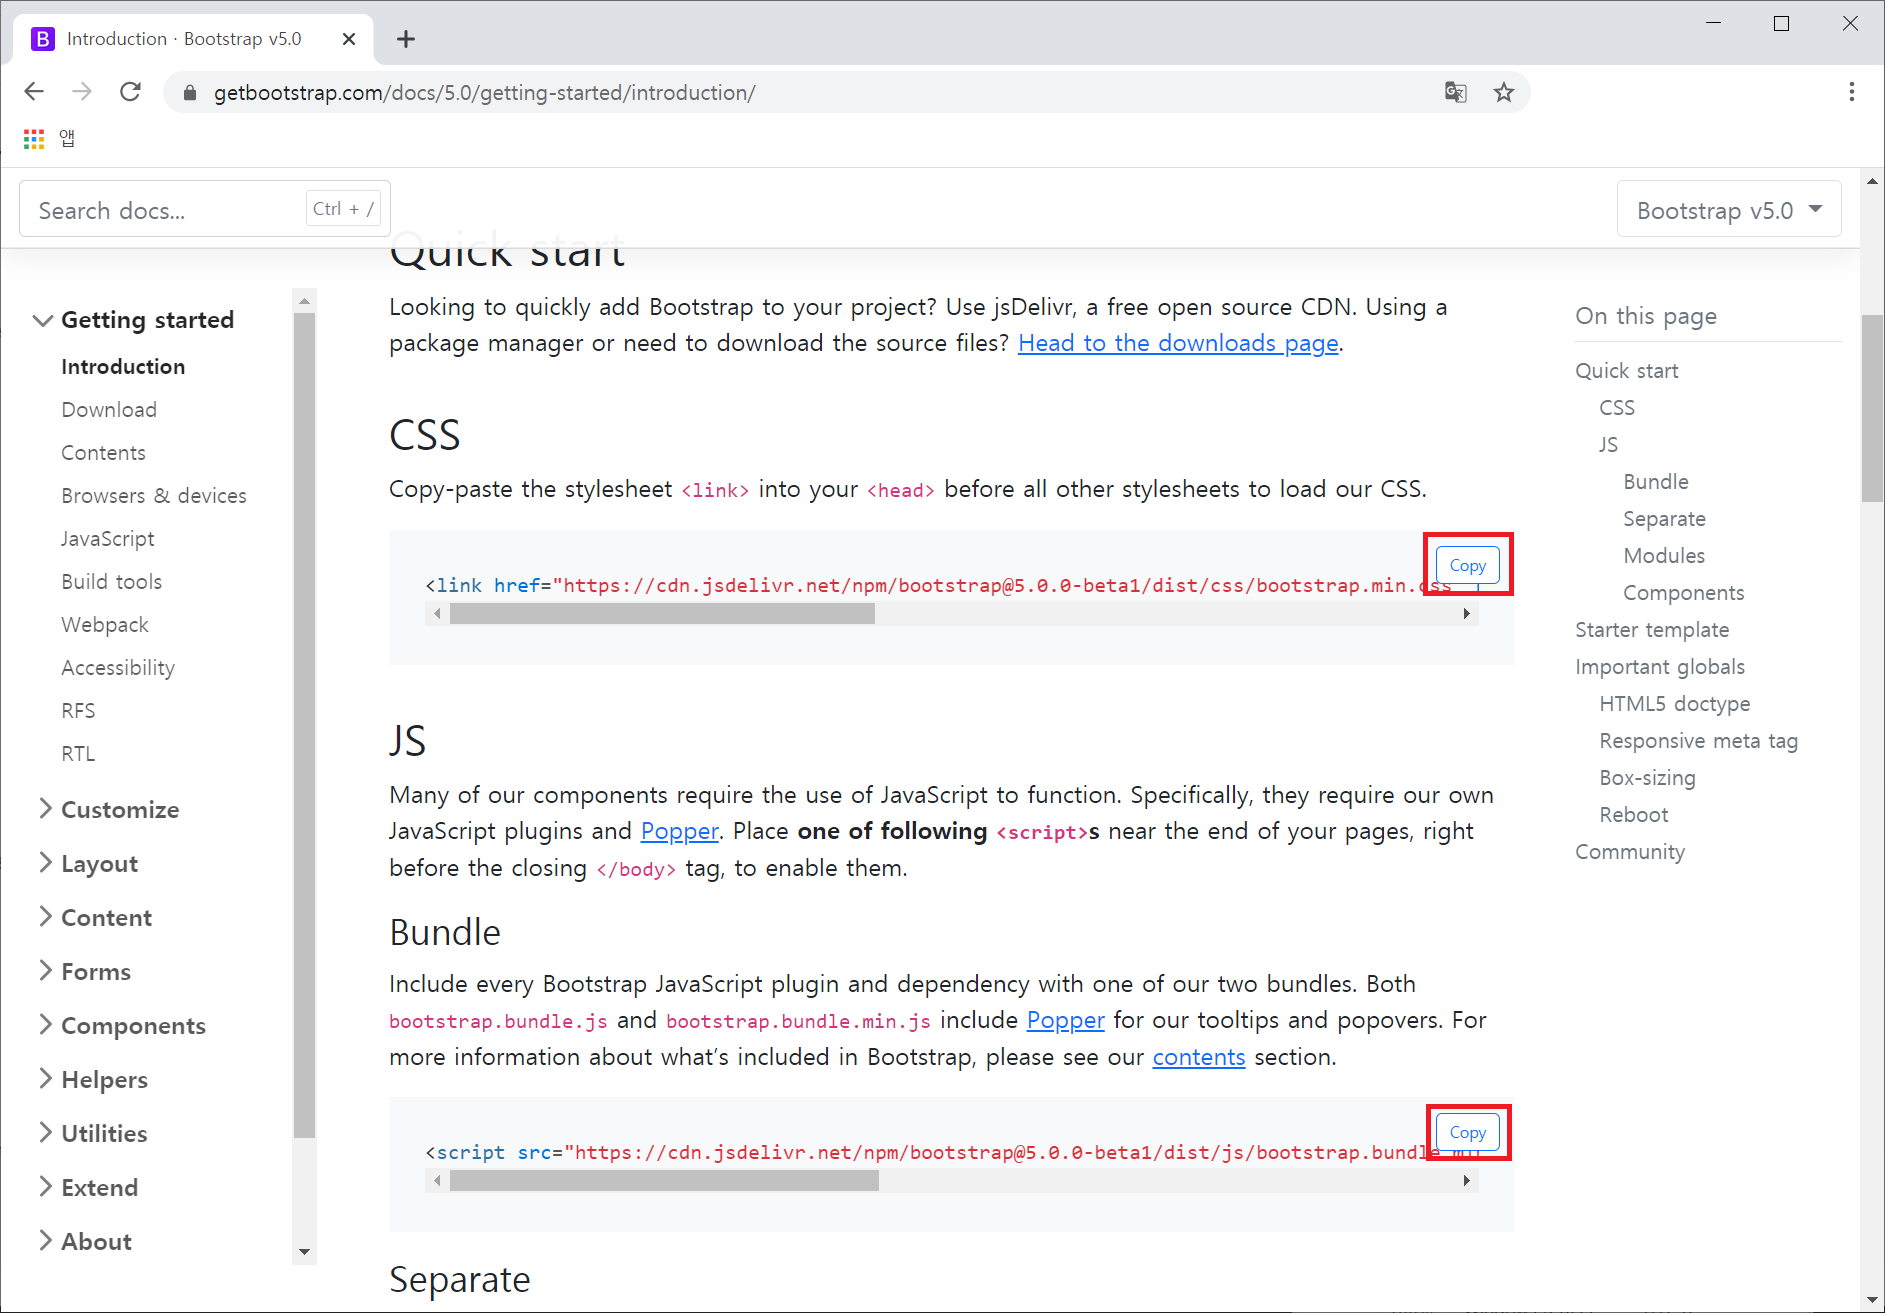The image size is (1885, 1313).
Task: Expand the Layout section
Action: [x=88, y=863]
